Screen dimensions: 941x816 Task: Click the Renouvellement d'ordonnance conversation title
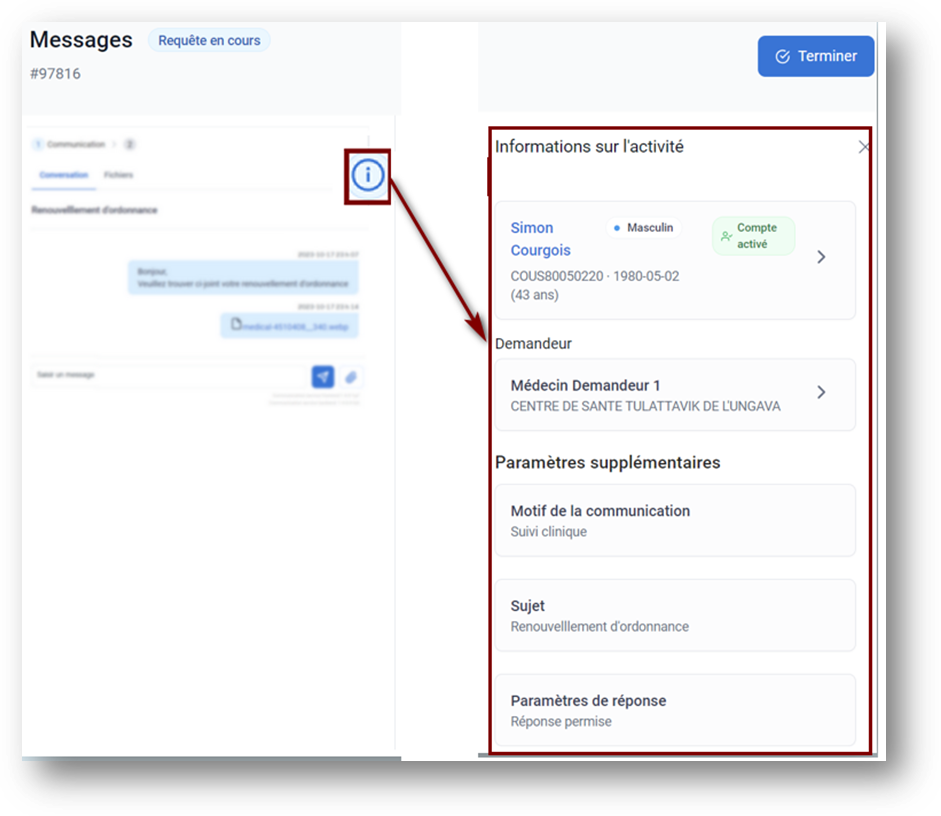click(x=94, y=210)
